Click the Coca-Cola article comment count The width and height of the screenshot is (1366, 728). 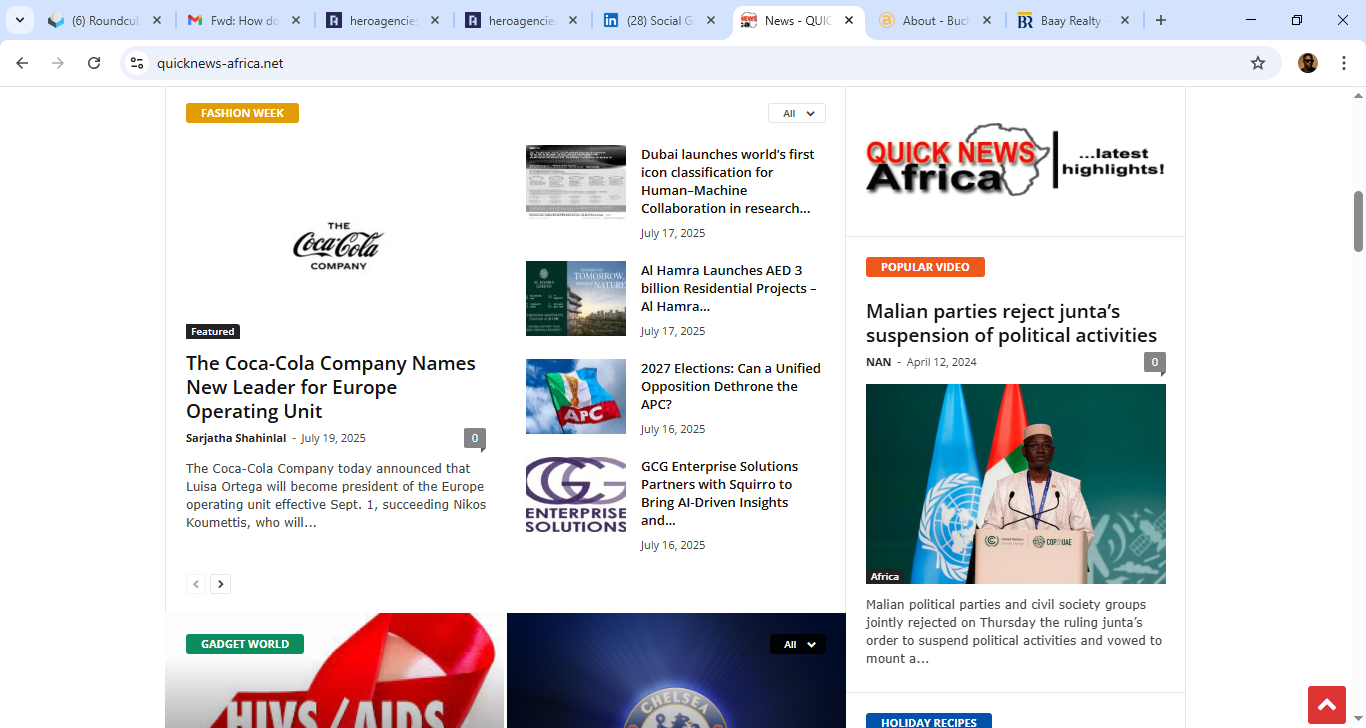pos(475,438)
